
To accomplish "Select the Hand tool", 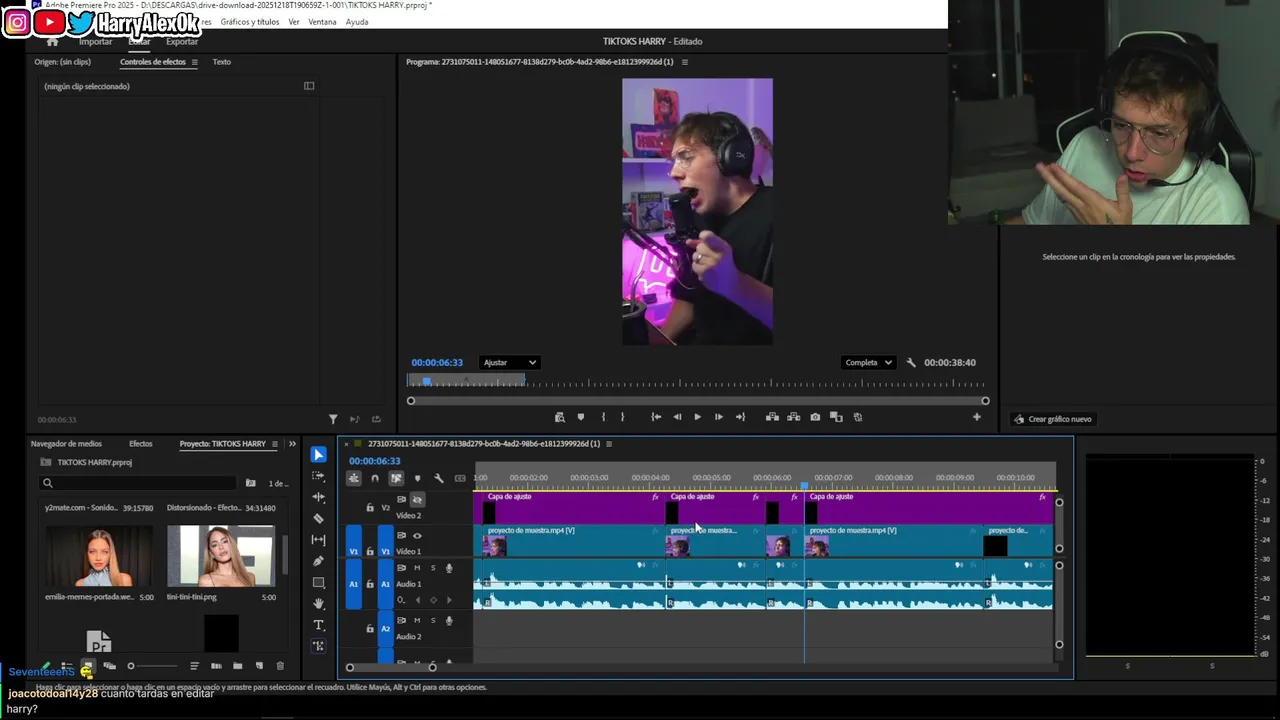I will tap(318, 604).
